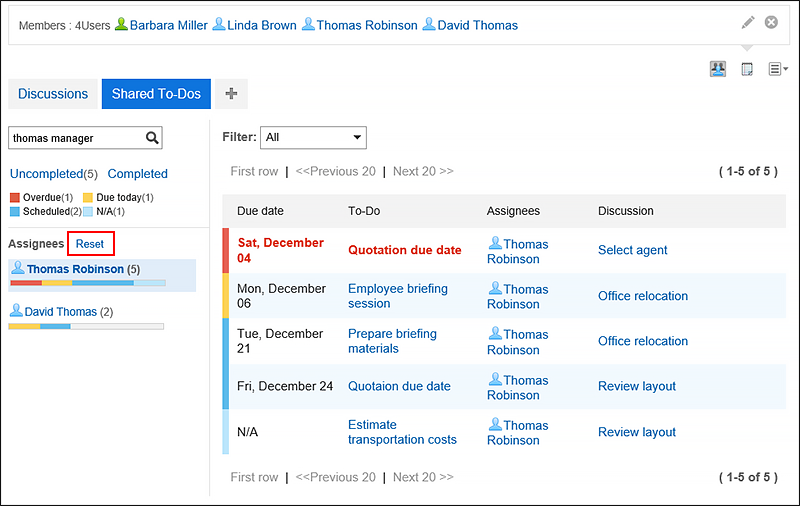
Task: Open the Quotaion due date to-do for December 24
Action: point(399,386)
